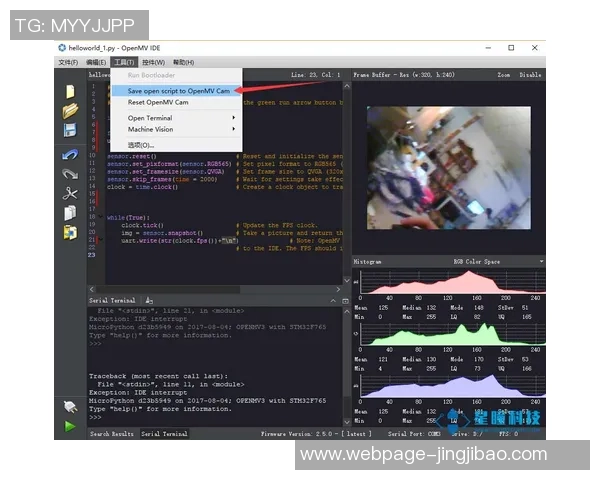The image size is (600, 480).
Task: Click the Open File folder icon
Action: (x=70, y=111)
